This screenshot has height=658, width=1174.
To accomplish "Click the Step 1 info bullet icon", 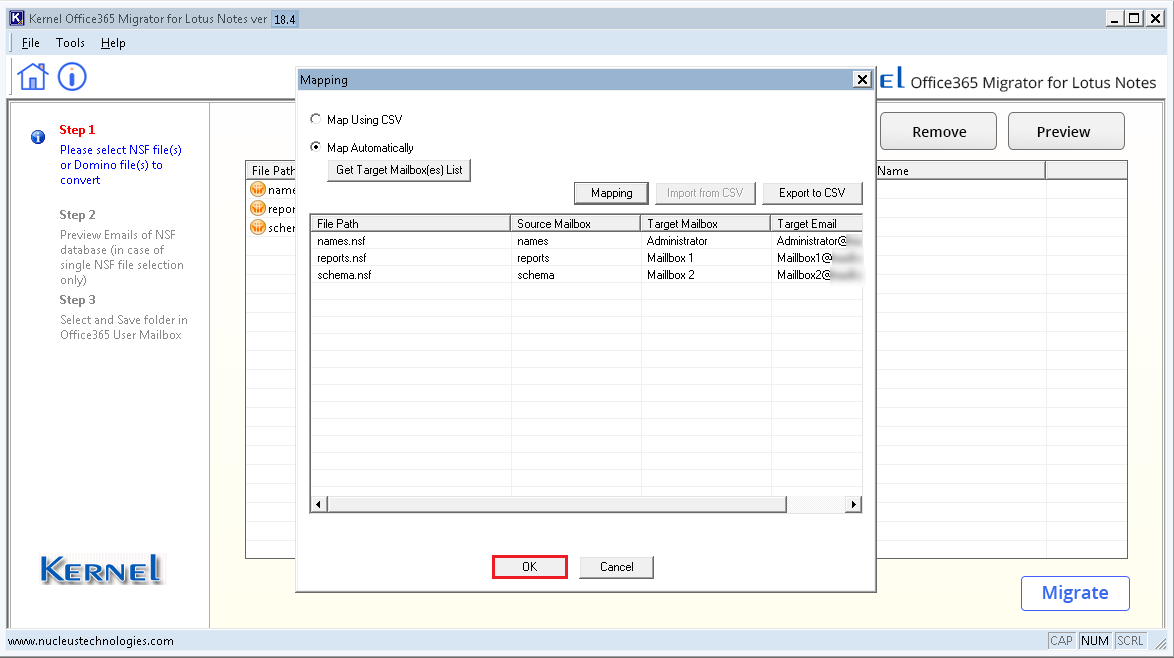I will (x=37, y=137).
